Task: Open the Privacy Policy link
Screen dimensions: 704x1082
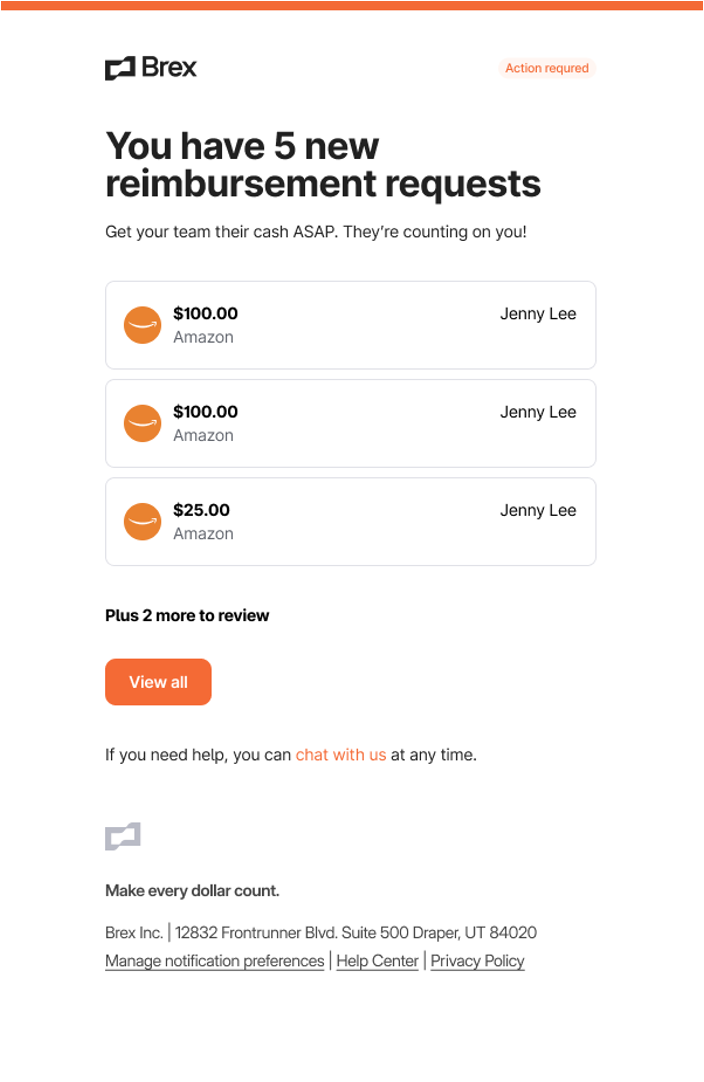Action: pyautogui.click(x=477, y=961)
